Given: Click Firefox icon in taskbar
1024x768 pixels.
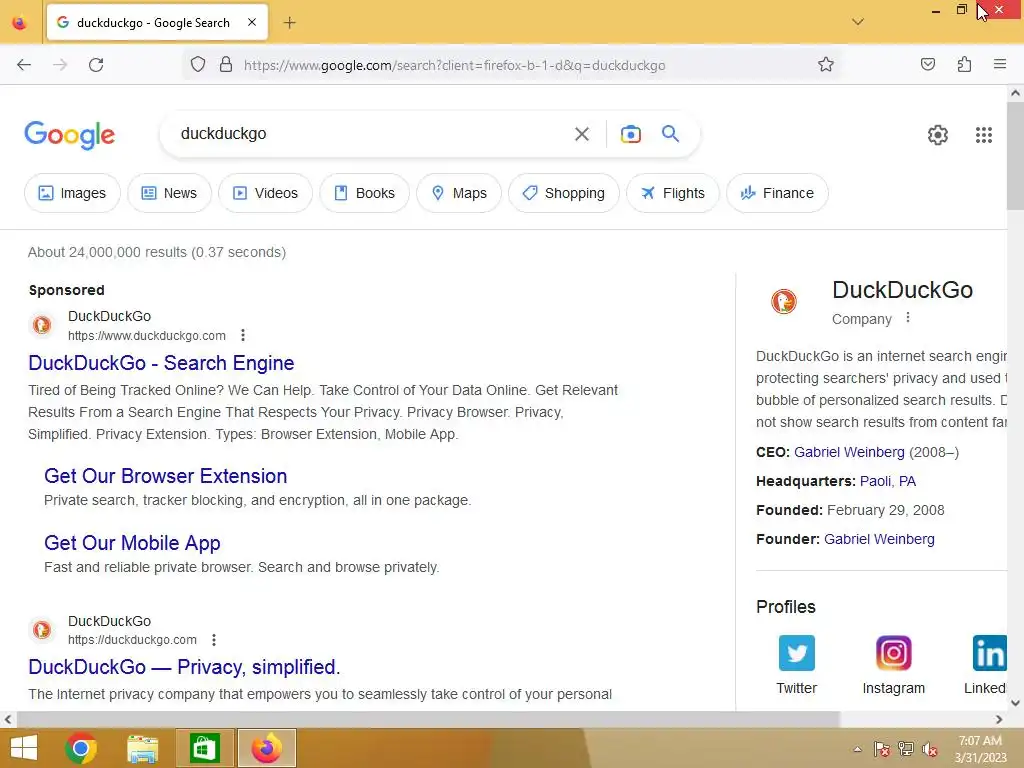Looking at the screenshot, I should tap(266, 748).
